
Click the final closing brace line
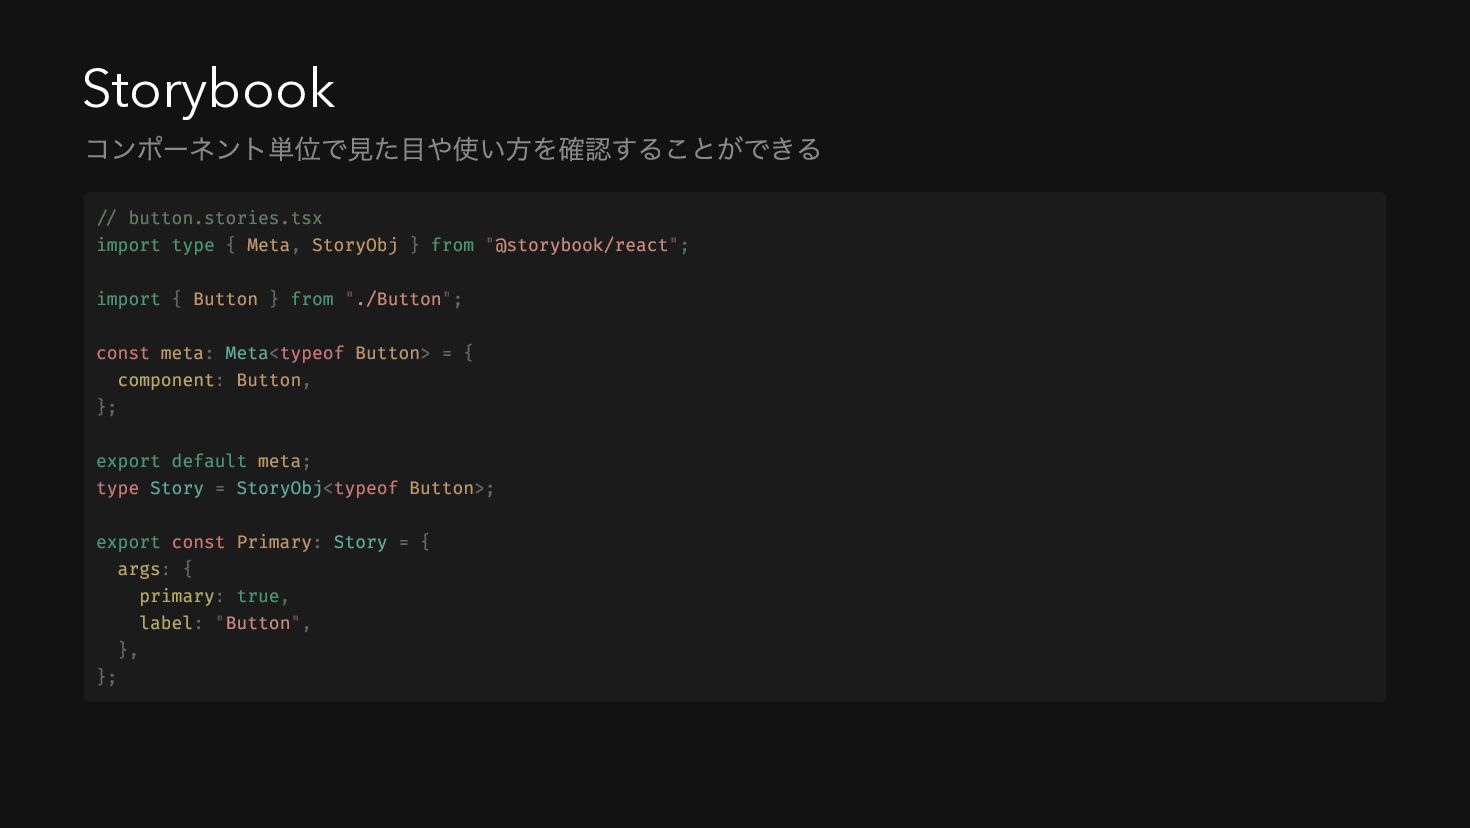(x=106, y=677)
